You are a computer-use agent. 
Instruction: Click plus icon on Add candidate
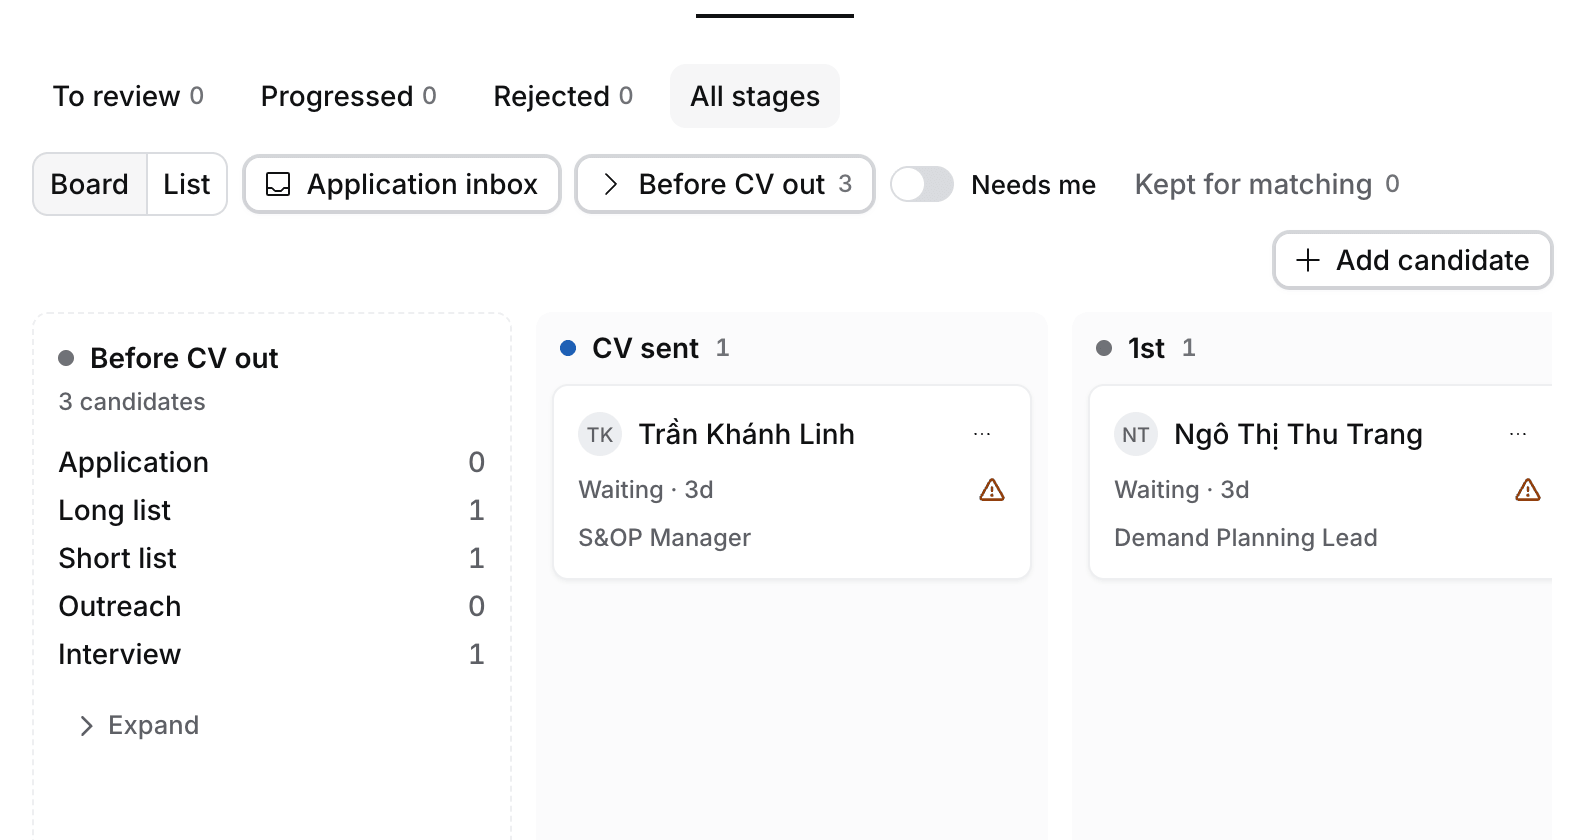[x=1308, y=260]
